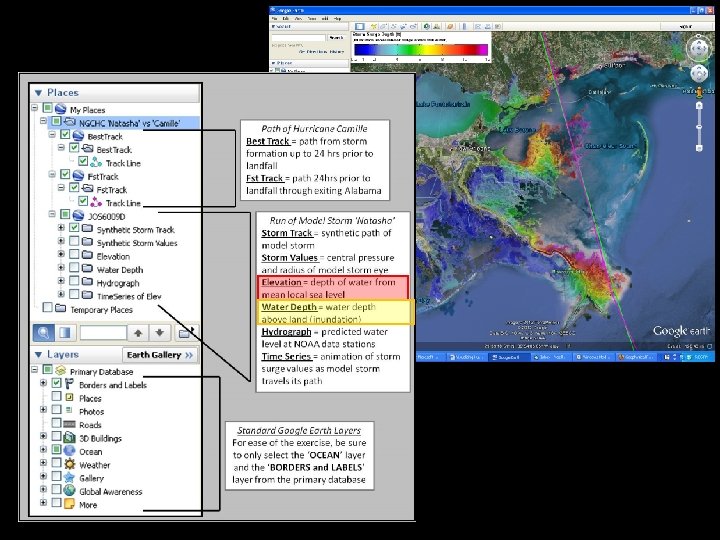This screenshot has width=720, height=540.
Task: Click the zoom slider on the map
Action: coord(699,127)
